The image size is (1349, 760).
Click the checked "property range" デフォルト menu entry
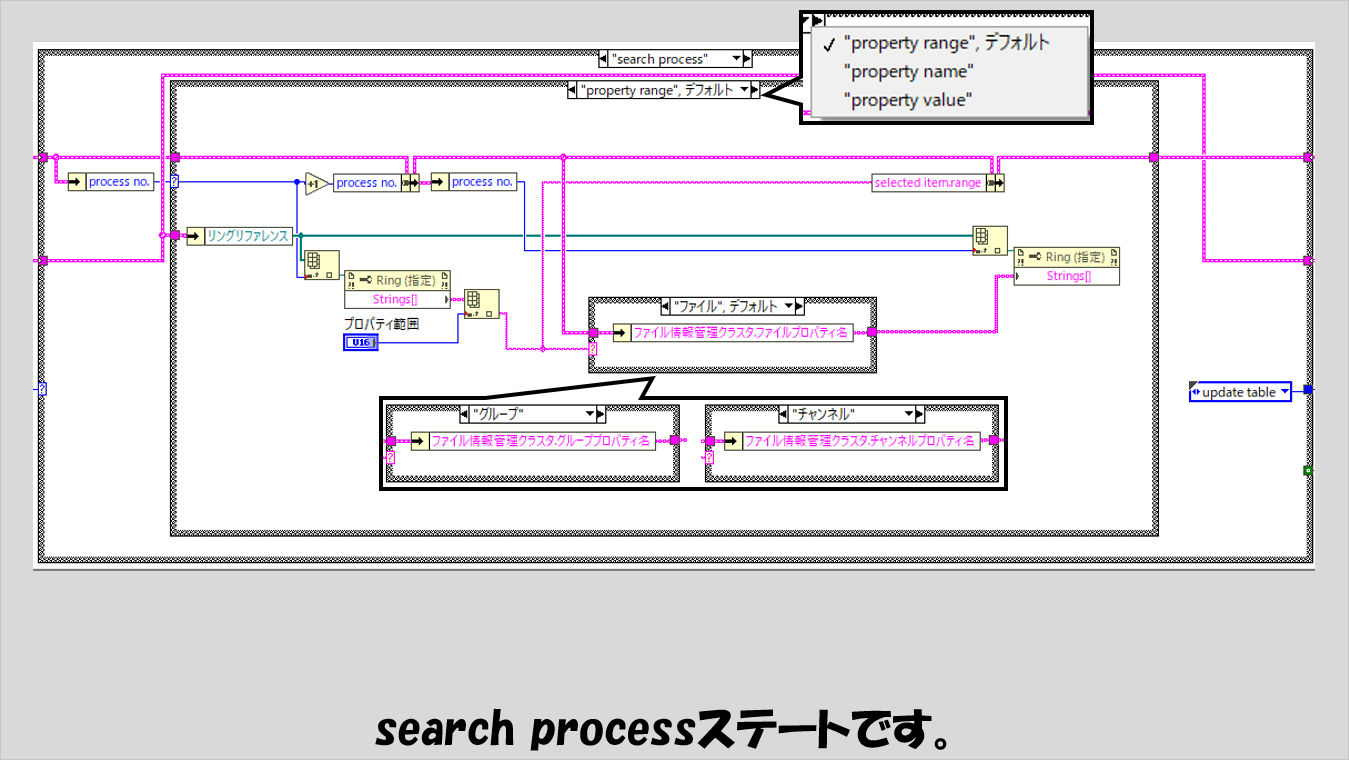(x=946, y=43)
